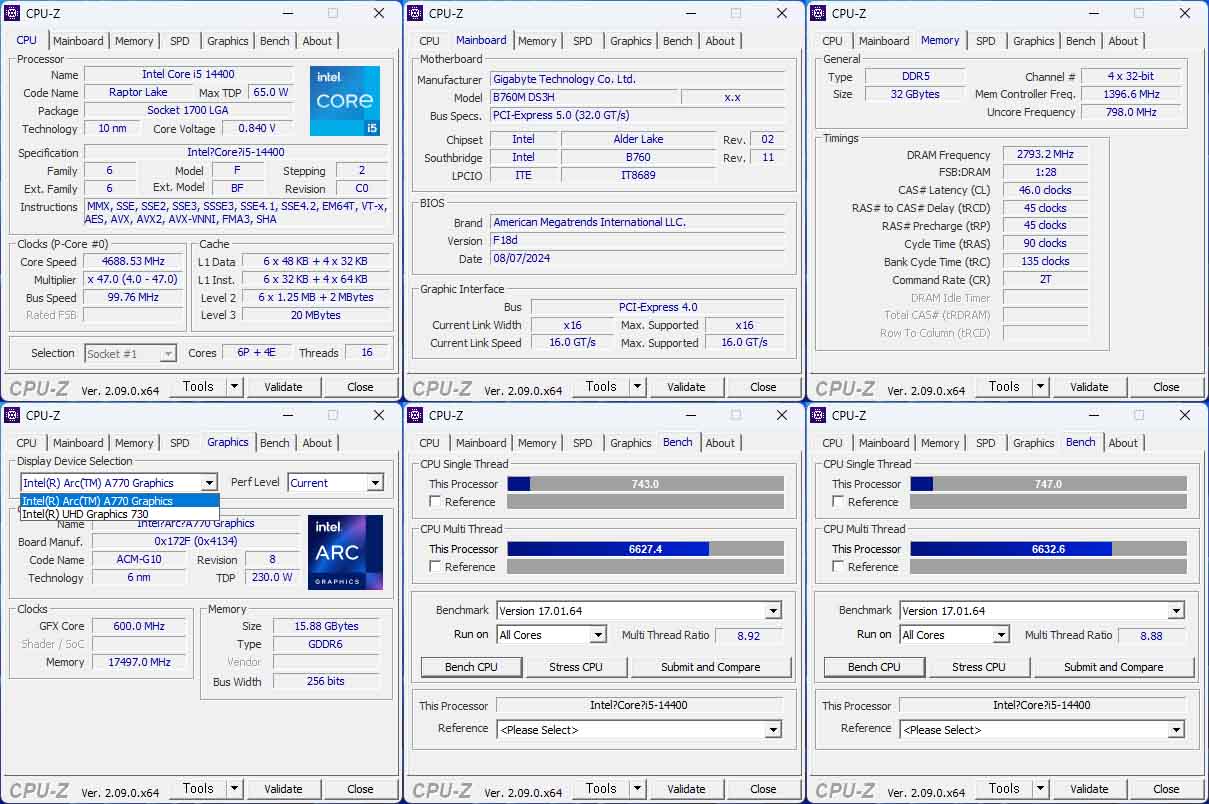Viewport: 1209px width, 804px height.
Task: Click the CPU-Z title icon in the Mainboard-tab window
Action: [415, 13]
